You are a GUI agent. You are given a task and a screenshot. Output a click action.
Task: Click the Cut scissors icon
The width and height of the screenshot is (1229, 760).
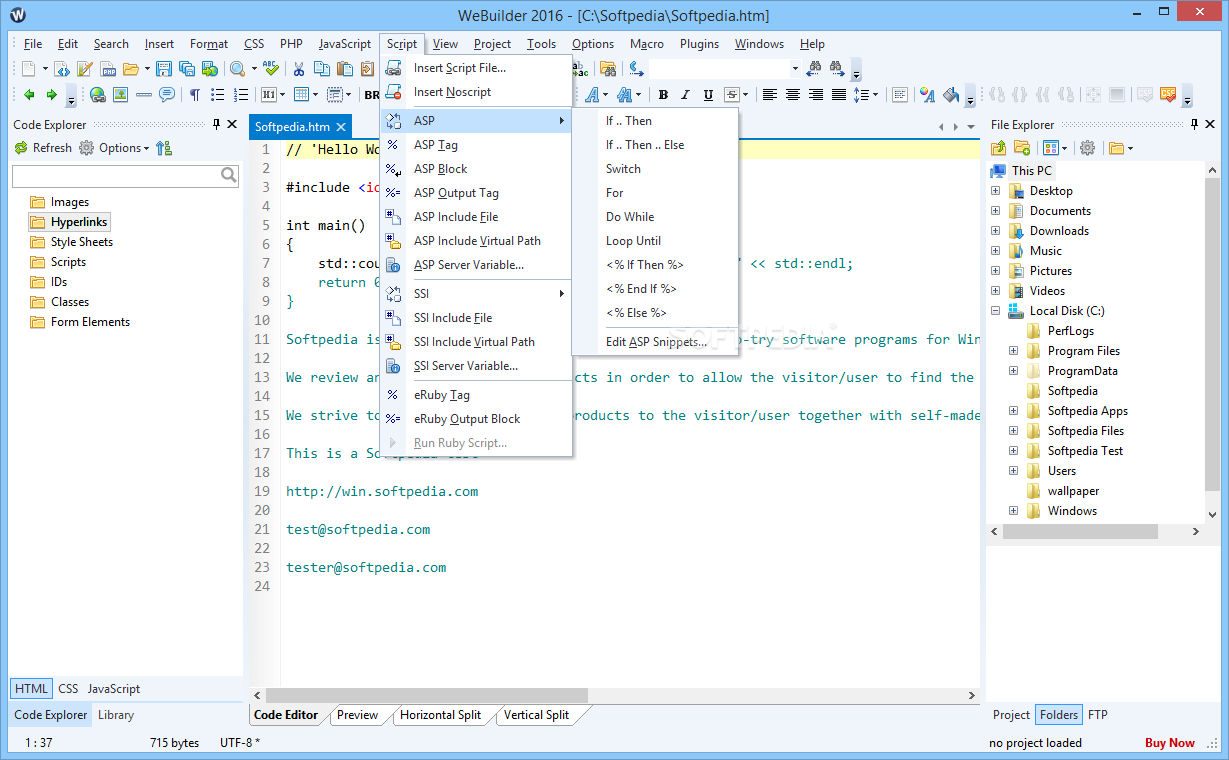tap(298, 69)
